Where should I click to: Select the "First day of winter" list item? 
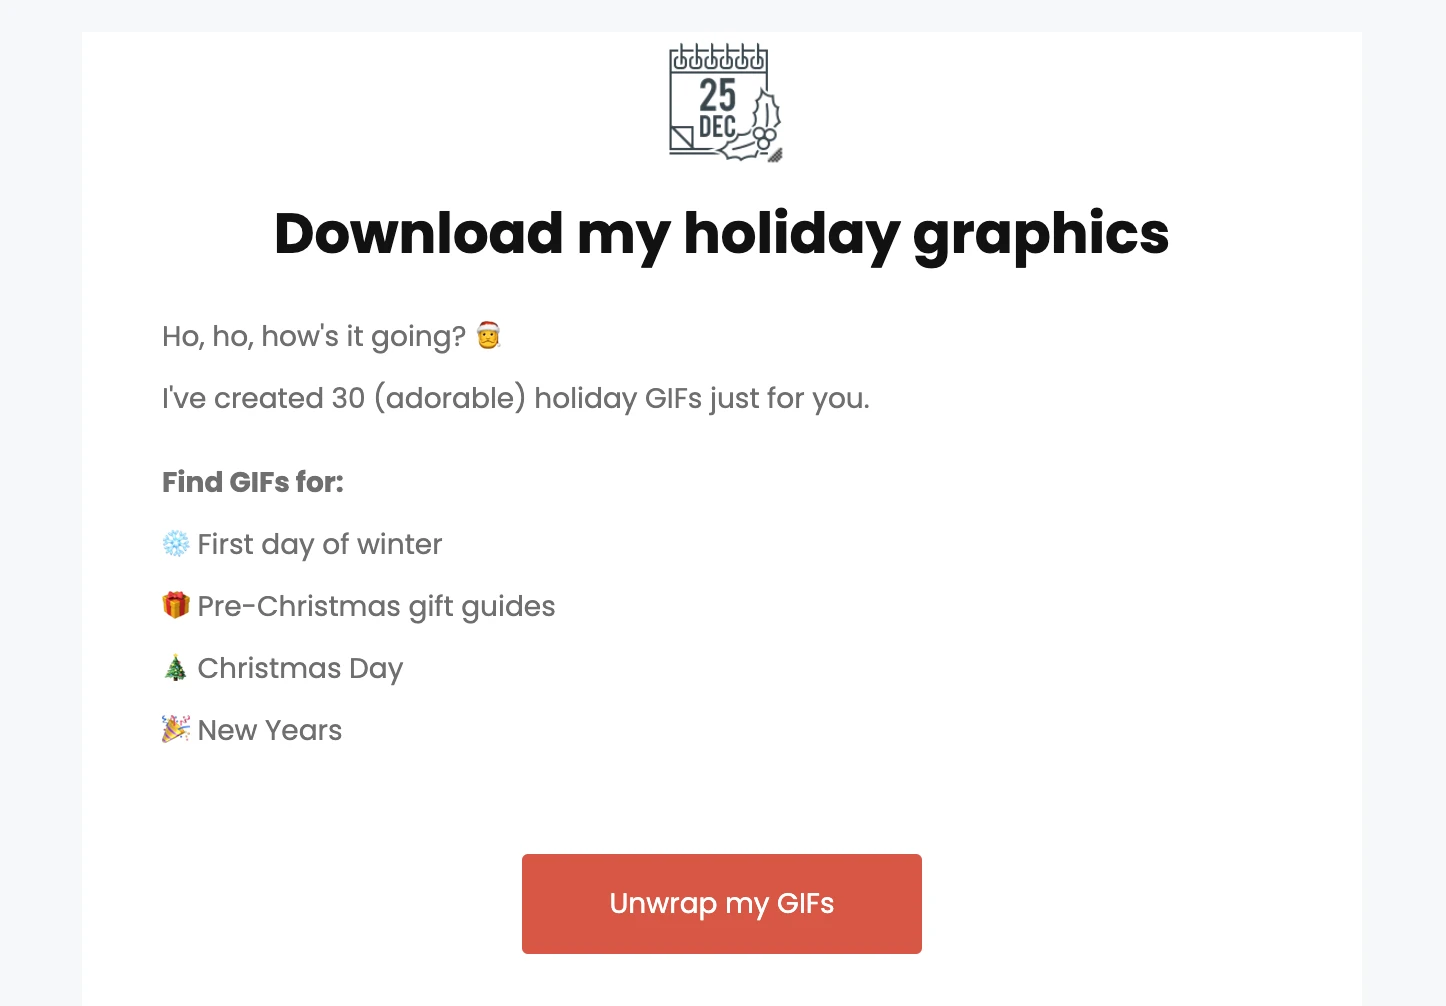coord(320,544)
